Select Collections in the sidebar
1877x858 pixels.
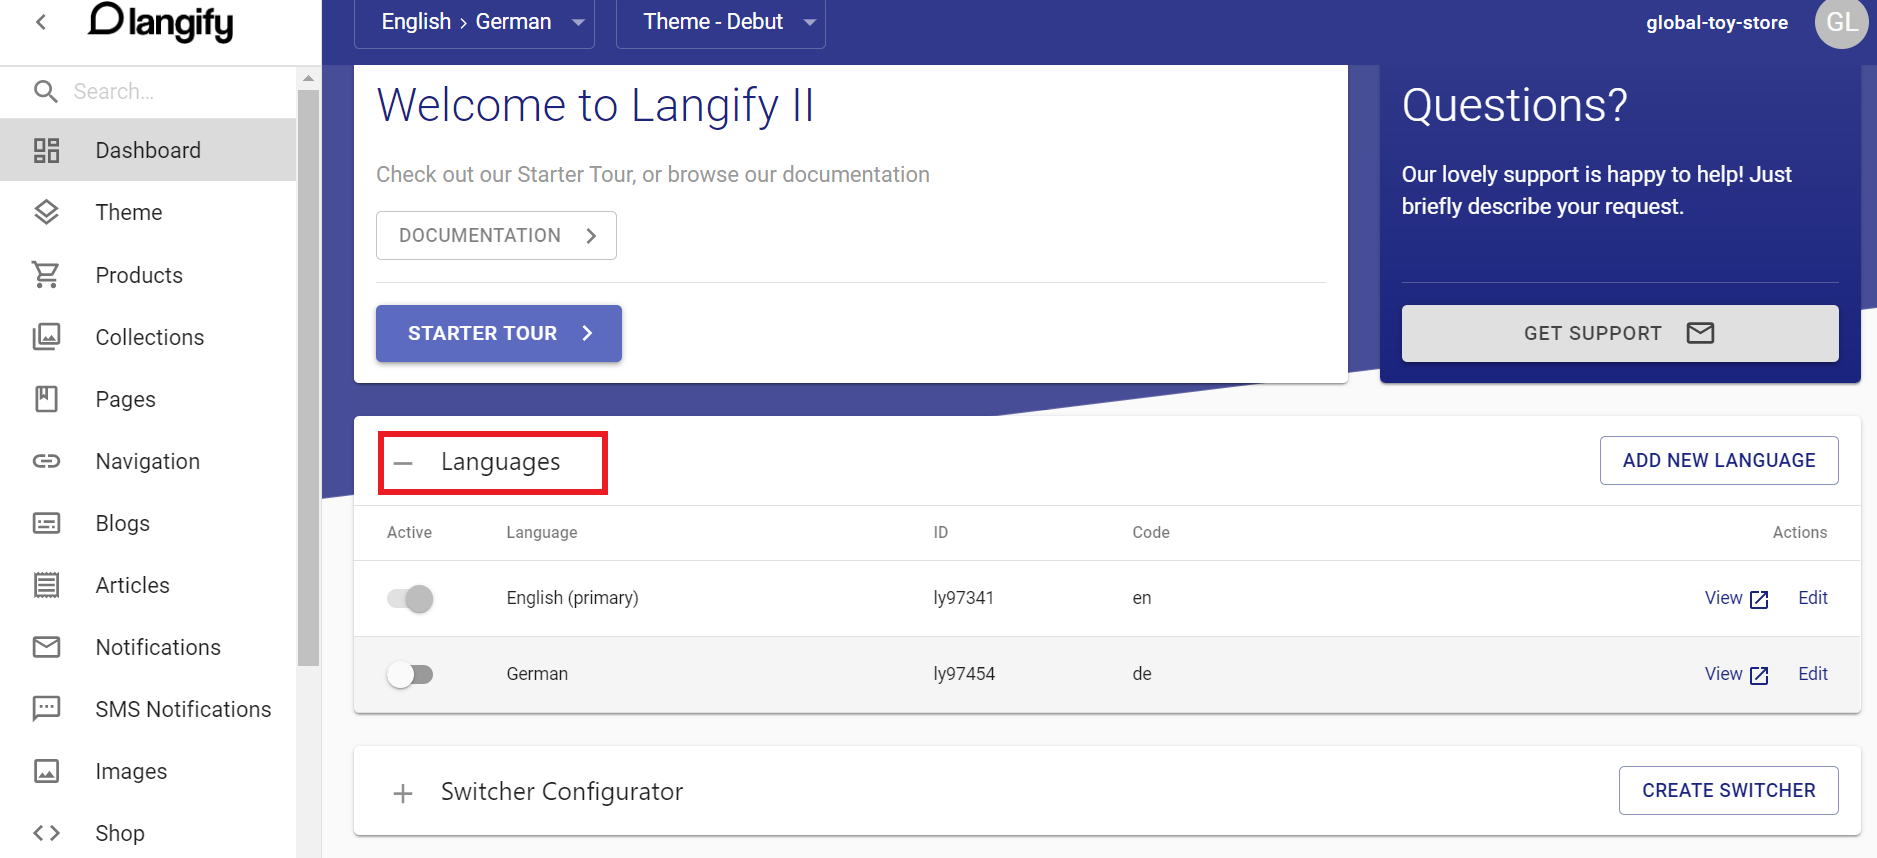pyautogui.click(x=148, y=337)
